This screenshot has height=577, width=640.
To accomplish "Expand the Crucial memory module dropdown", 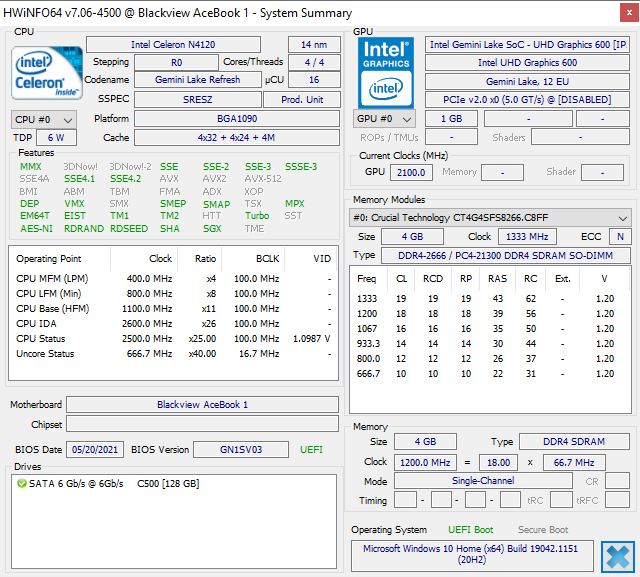I will pos(623,217).
